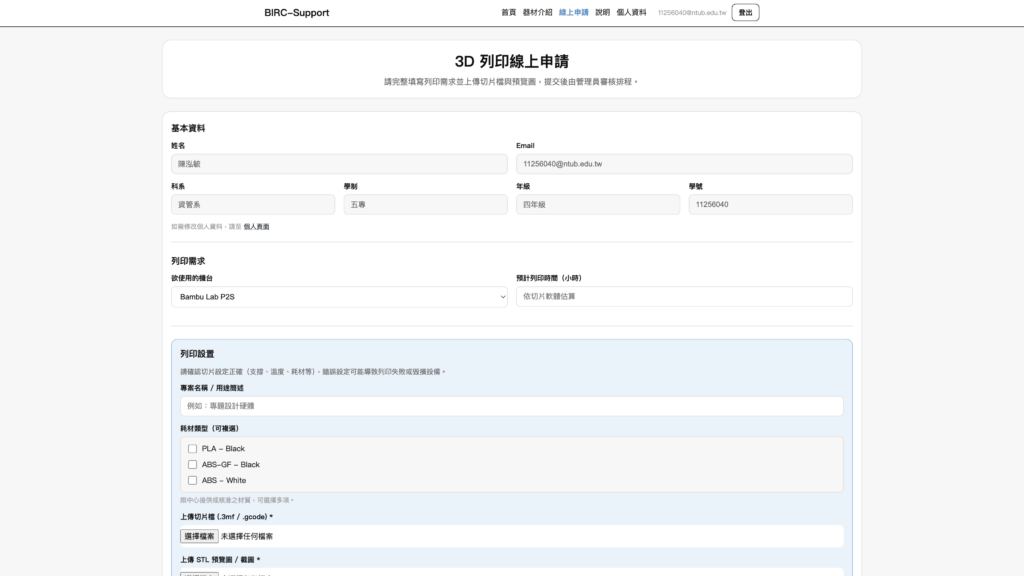Viewport: 1024px width, 576px height.
Task: Click the 科系 department field
Action: [x=253, y=204]
